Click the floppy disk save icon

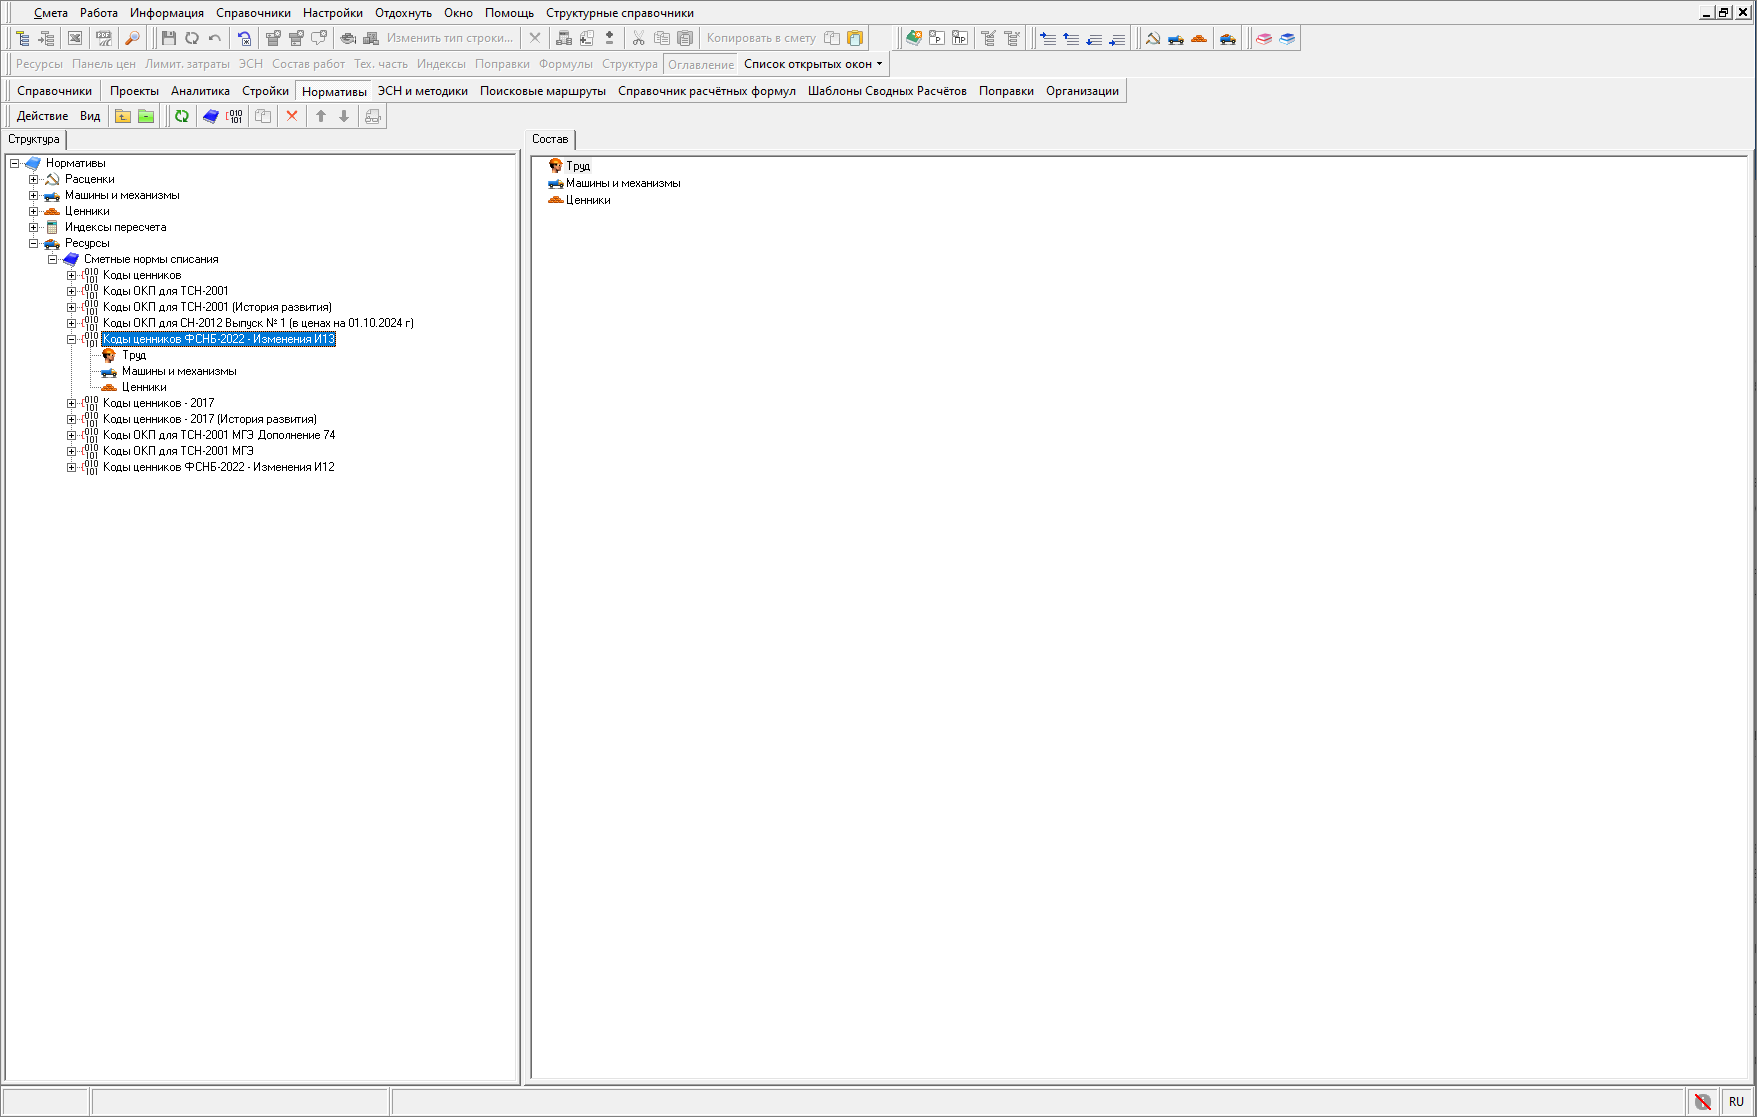click(x=169, y=39)
